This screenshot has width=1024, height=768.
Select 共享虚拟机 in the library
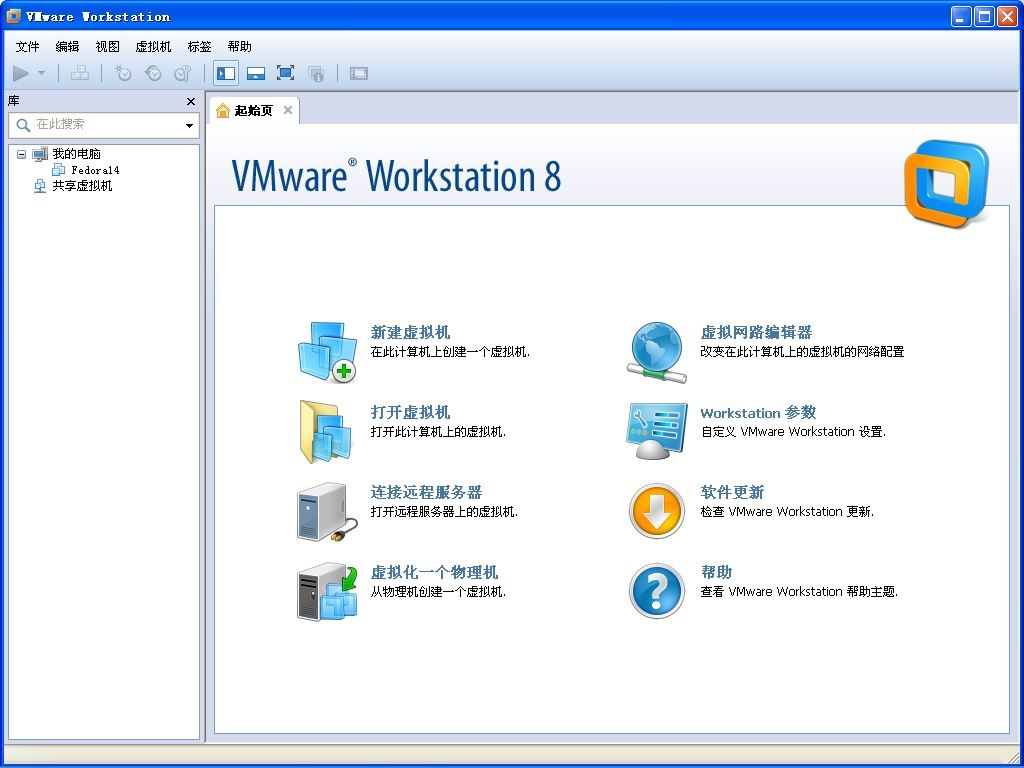[x=82, y=186]
